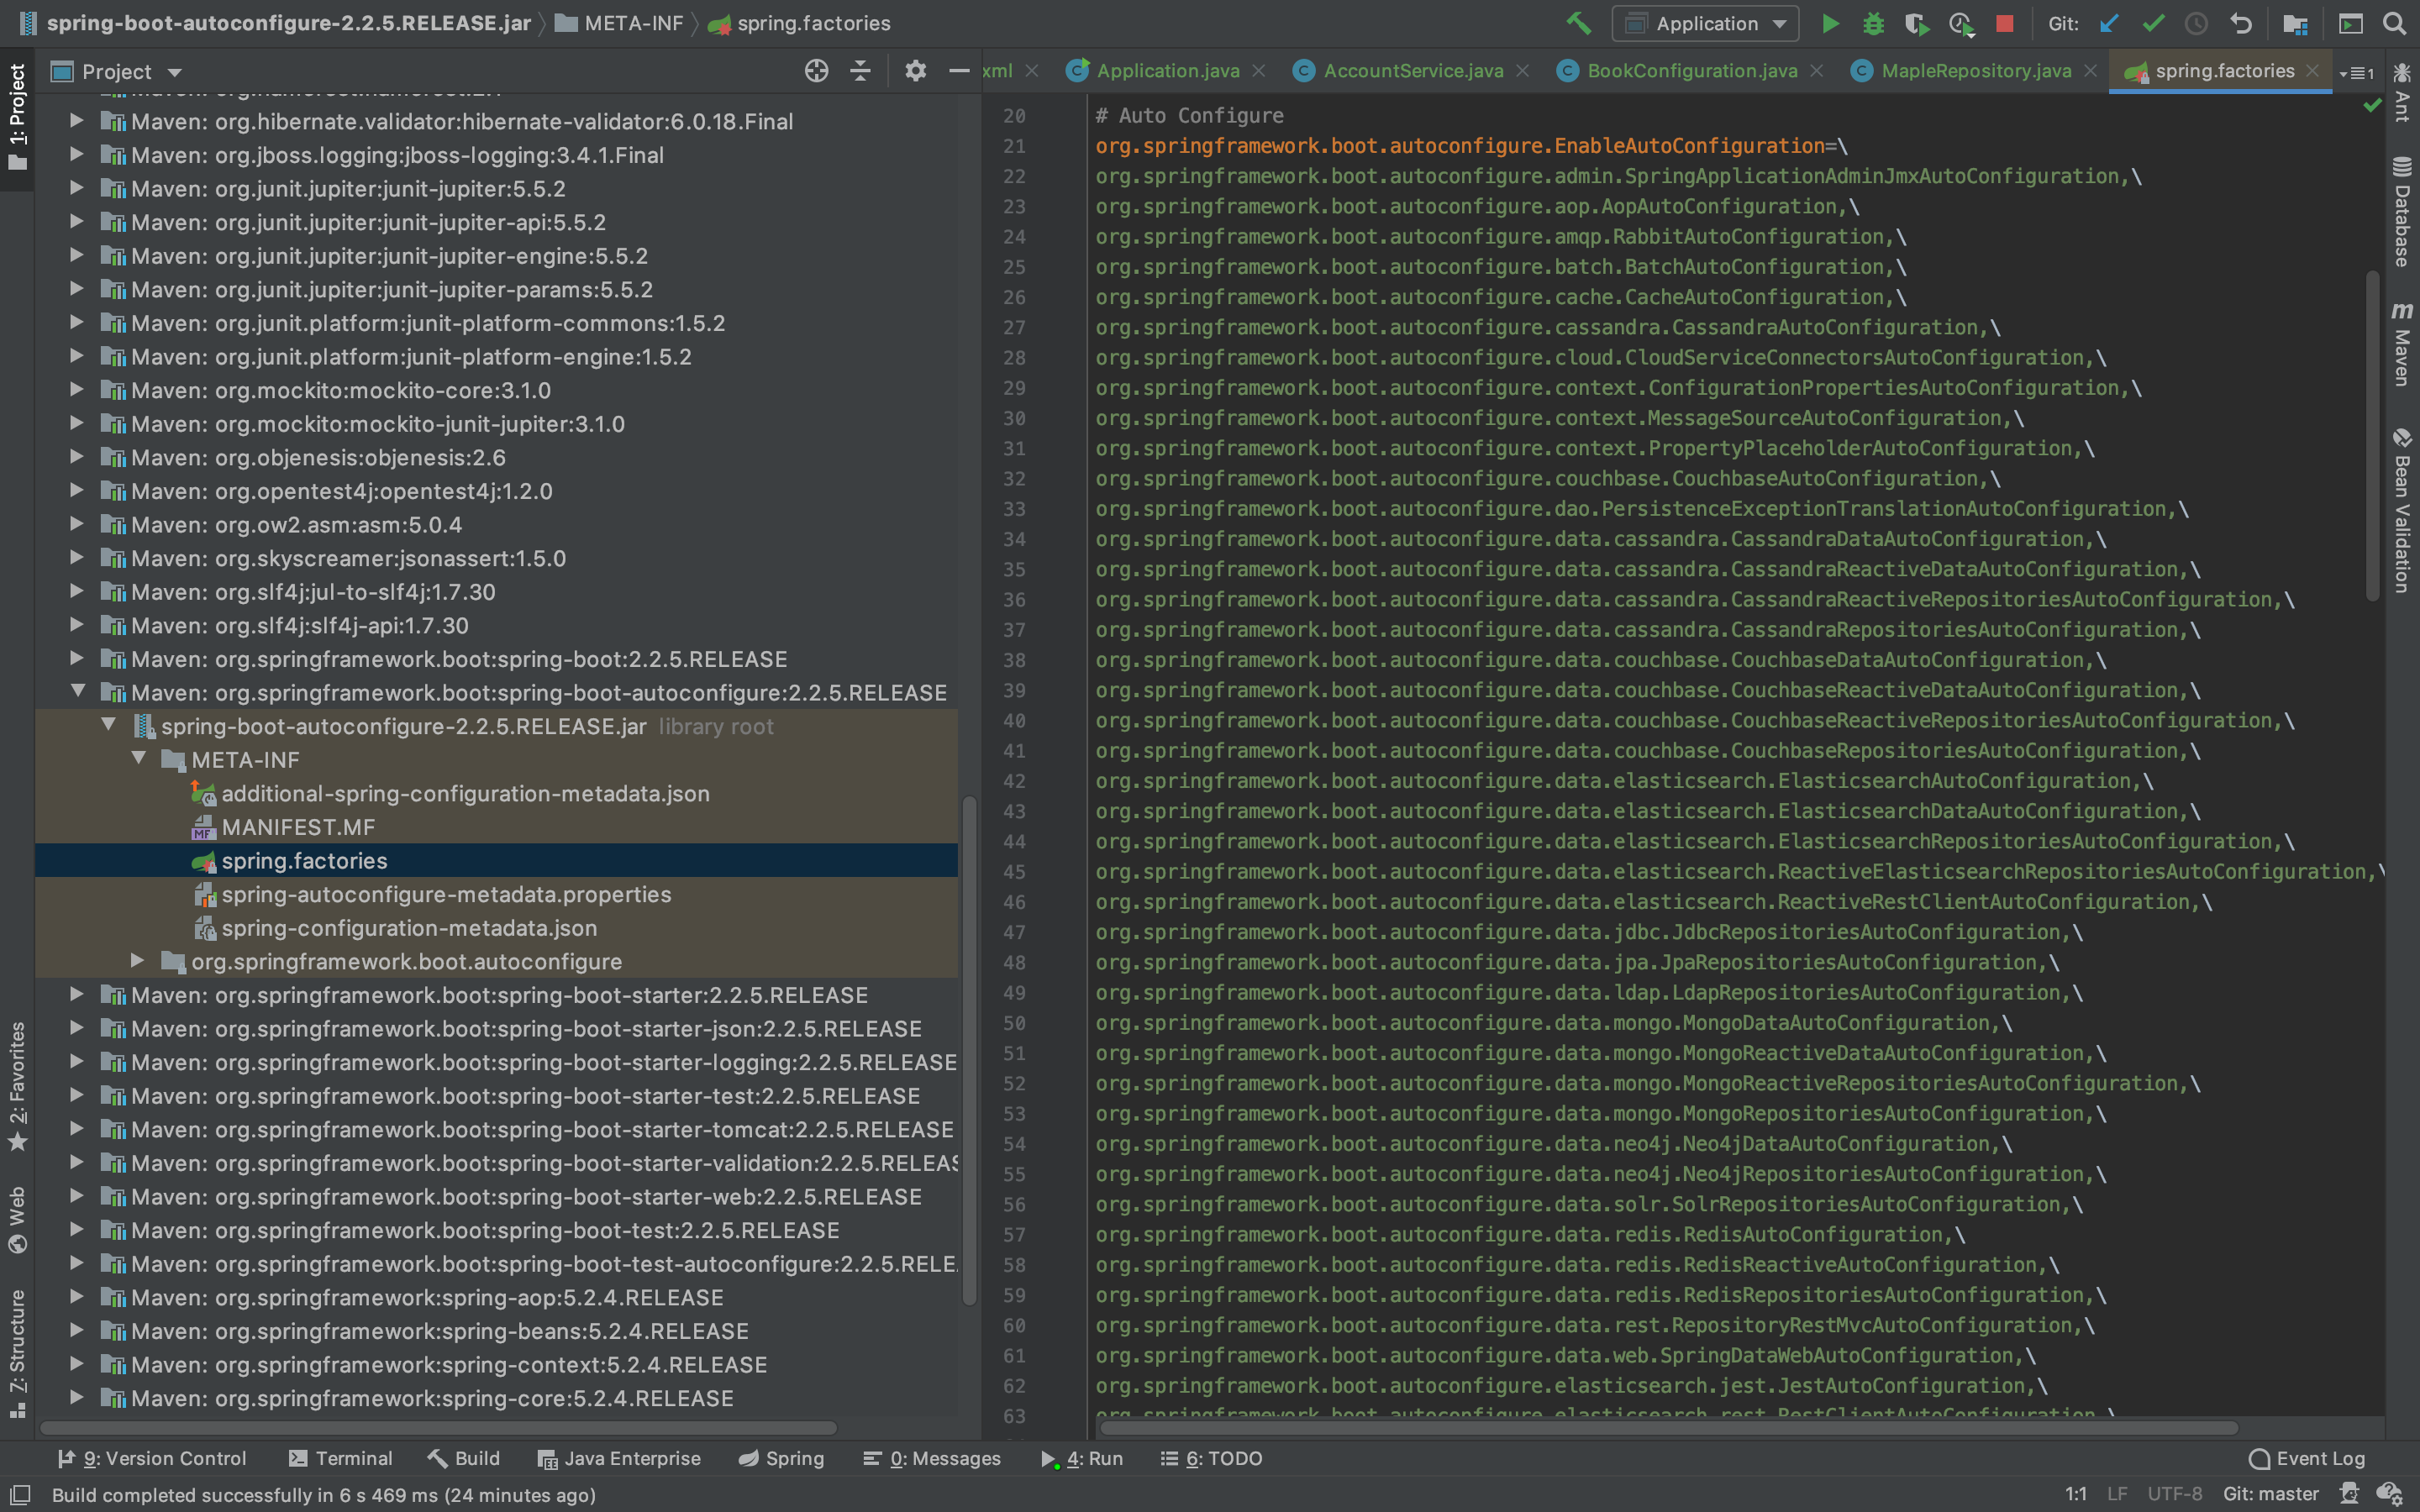Open Search Everywhere magnifier icon
The height and width of the screenshot is (1512, 2420).
coord(2394,23)
